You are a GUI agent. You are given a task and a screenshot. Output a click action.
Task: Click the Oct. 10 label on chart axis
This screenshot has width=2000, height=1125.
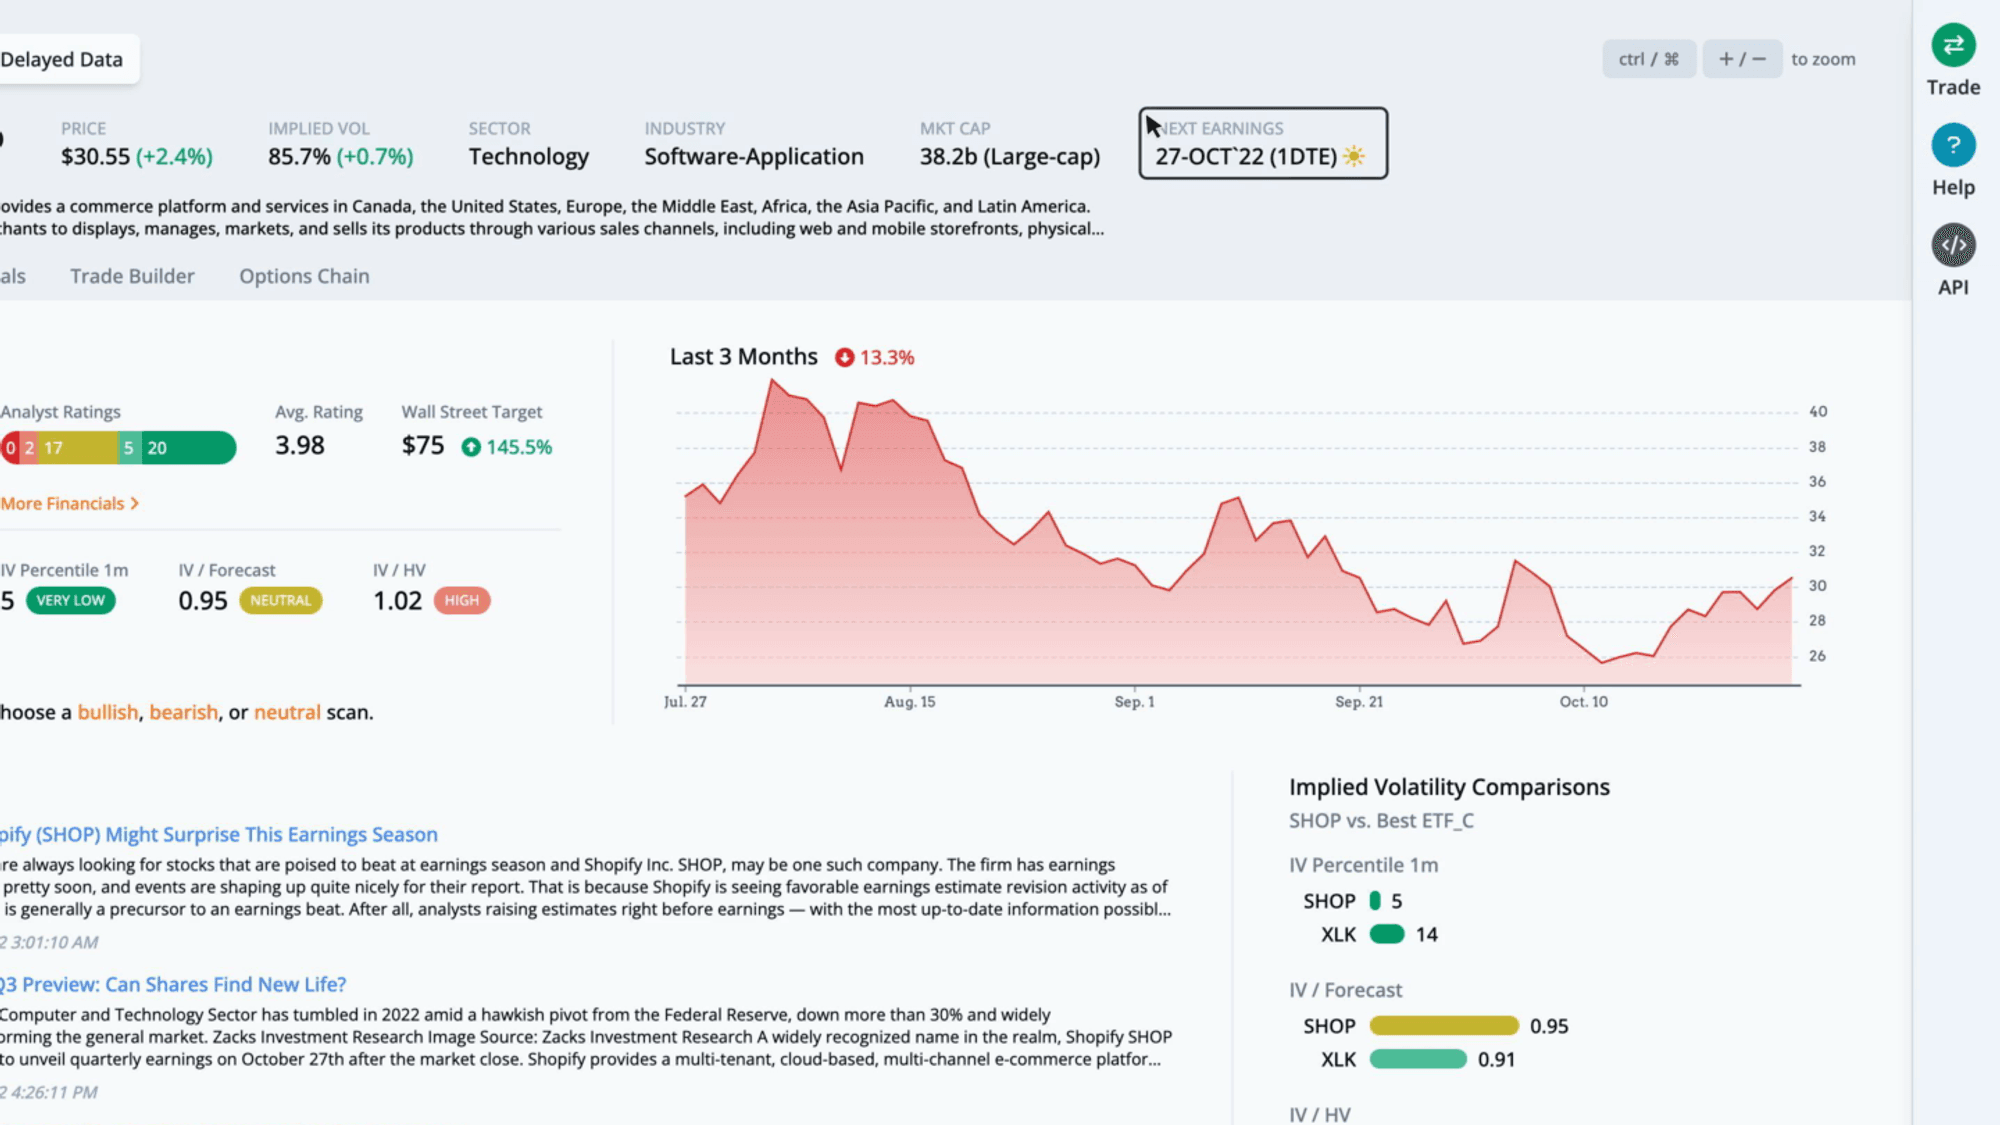click(x=1584, y=702)
